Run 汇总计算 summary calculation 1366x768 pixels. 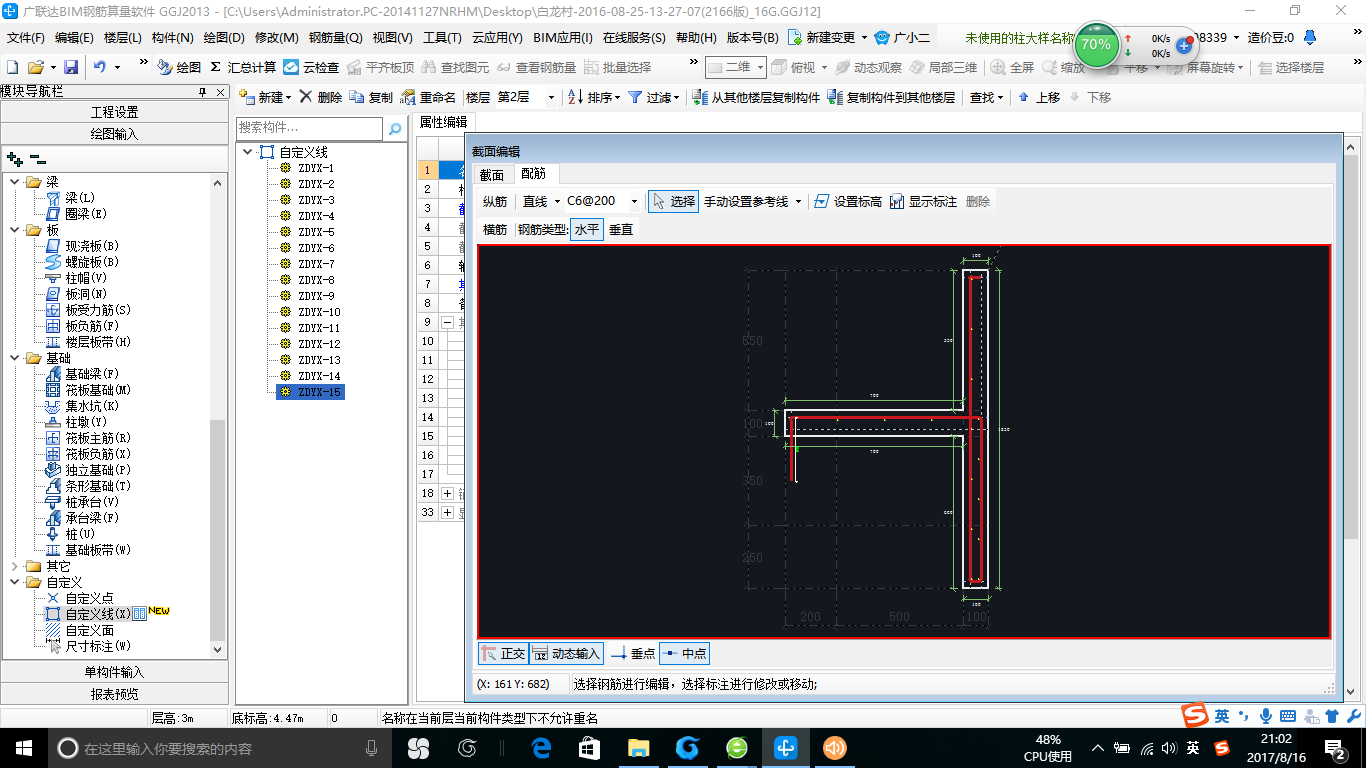pos(243,67)
